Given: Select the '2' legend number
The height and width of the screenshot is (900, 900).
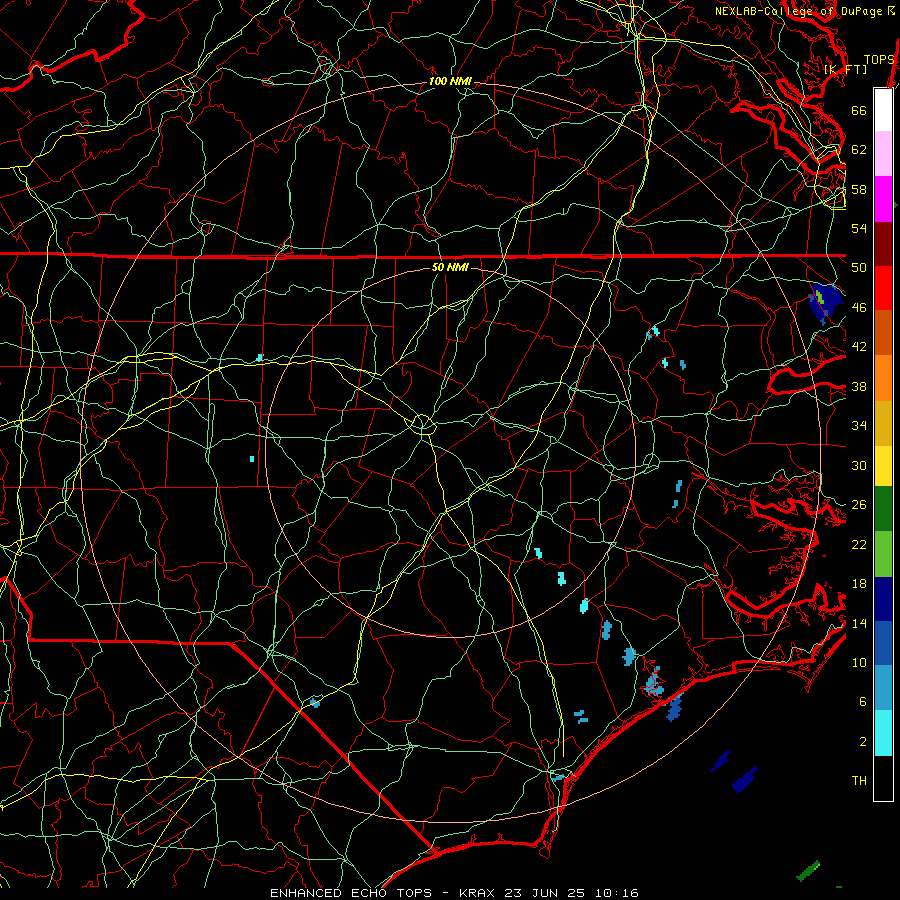Looking at the screenshot, I should 863,742.
